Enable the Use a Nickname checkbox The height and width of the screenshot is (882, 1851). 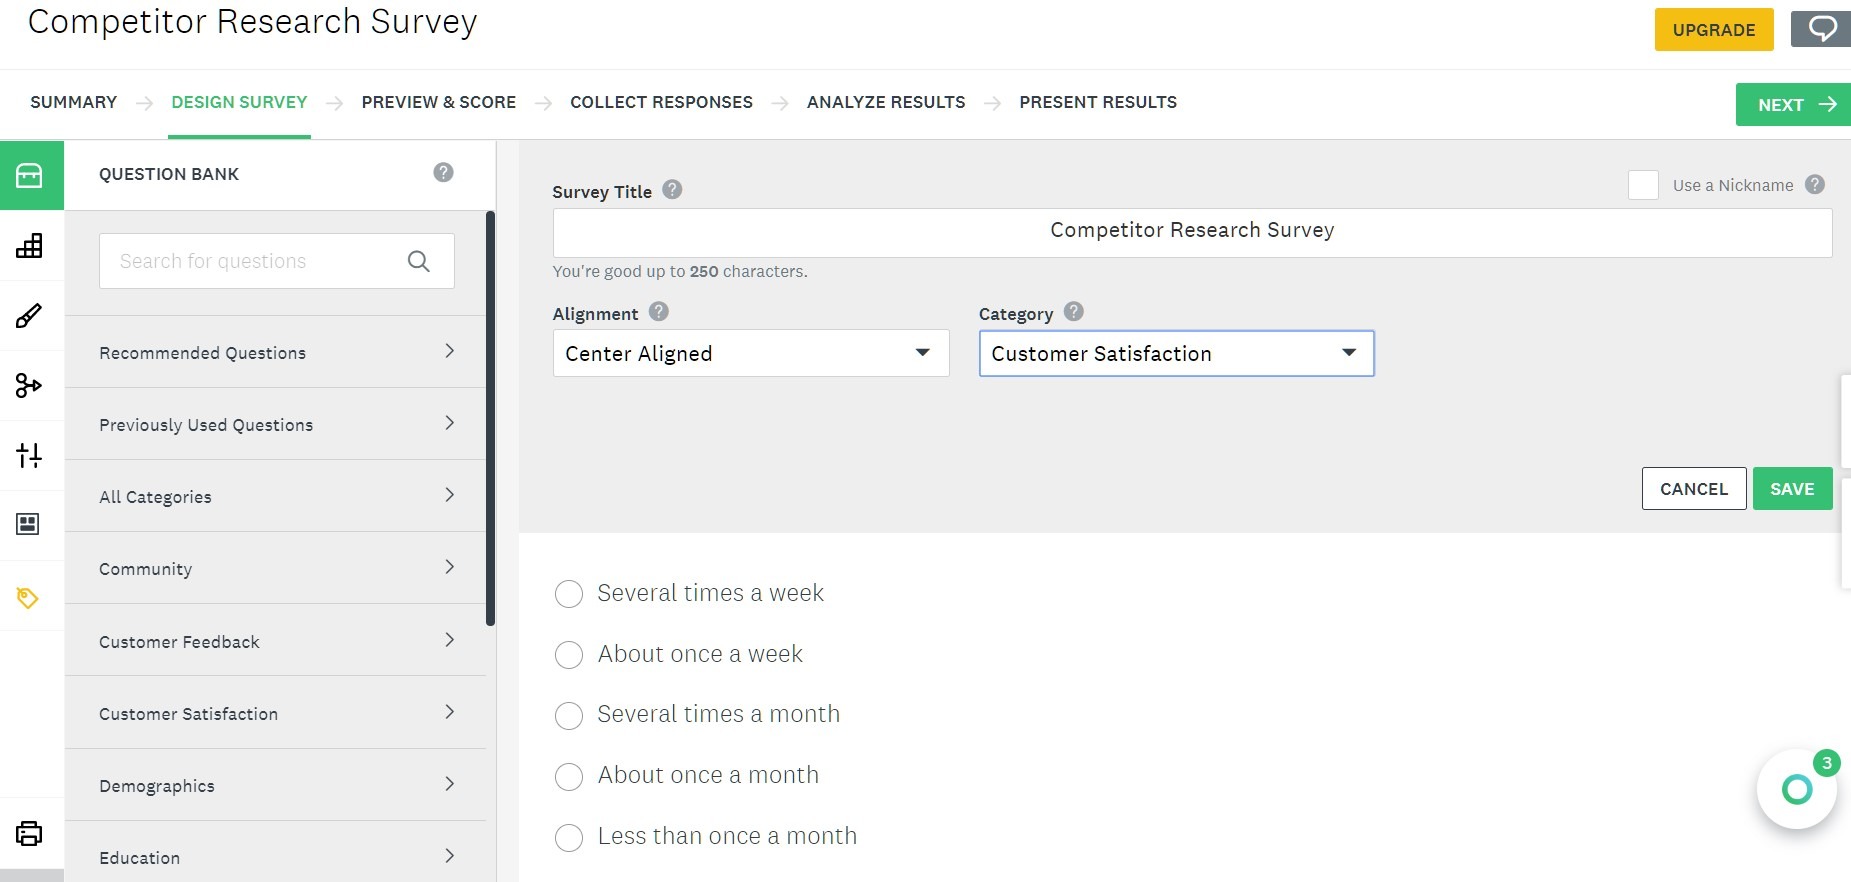pyautogui.click(x=1643, y=185)
